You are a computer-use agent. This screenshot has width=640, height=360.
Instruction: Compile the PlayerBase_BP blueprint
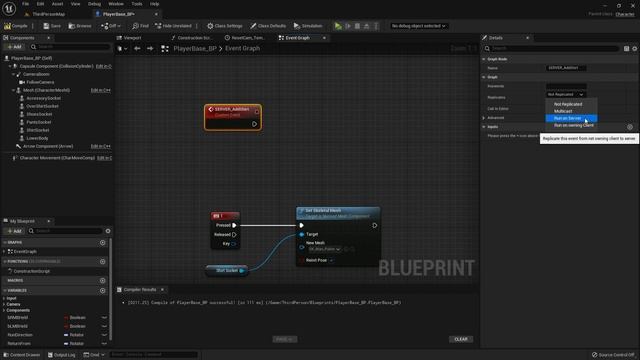(x=16, y=26)
